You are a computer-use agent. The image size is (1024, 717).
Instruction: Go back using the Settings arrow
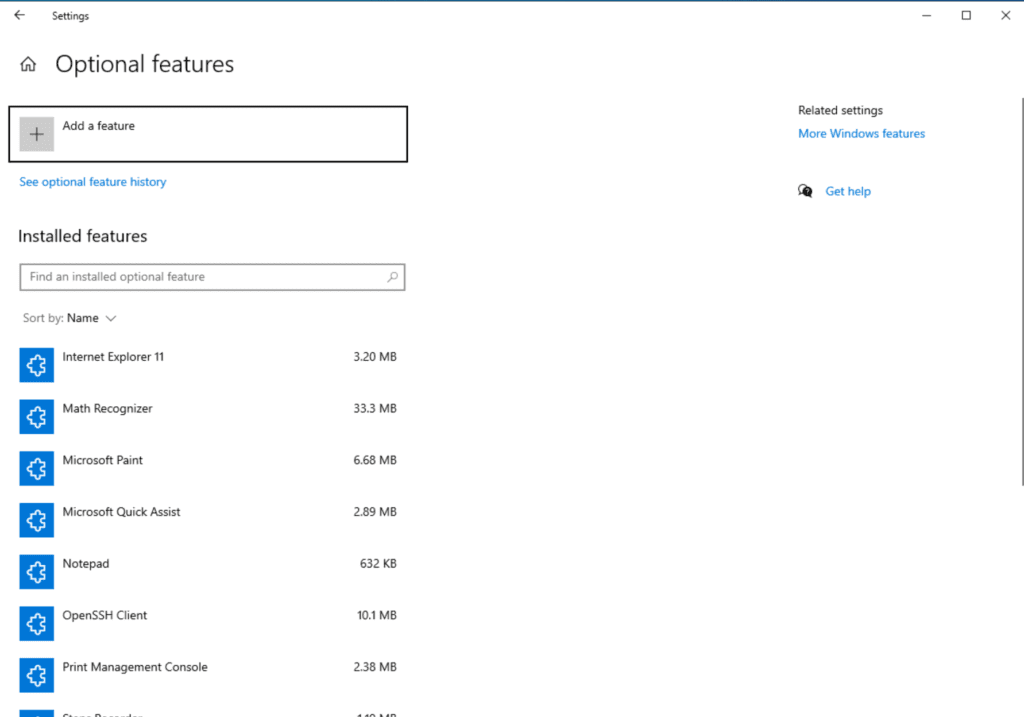[20, 15]
